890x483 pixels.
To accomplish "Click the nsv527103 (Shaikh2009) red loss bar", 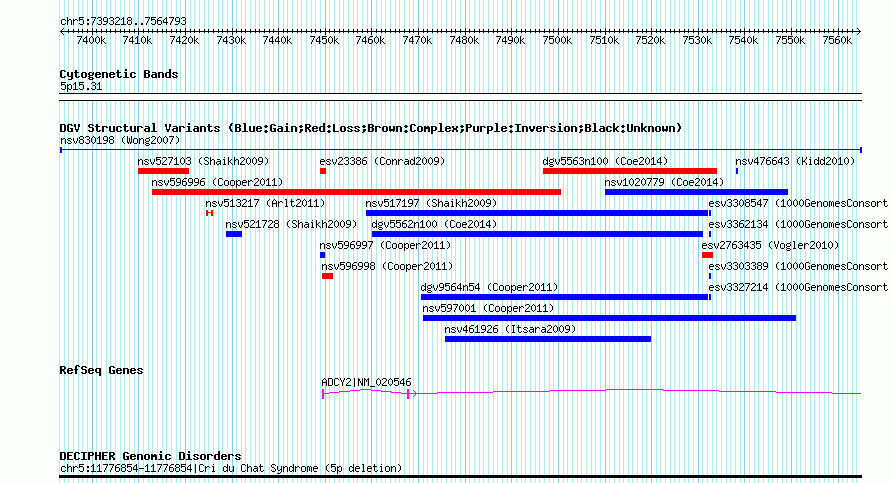I will (163, 171).
